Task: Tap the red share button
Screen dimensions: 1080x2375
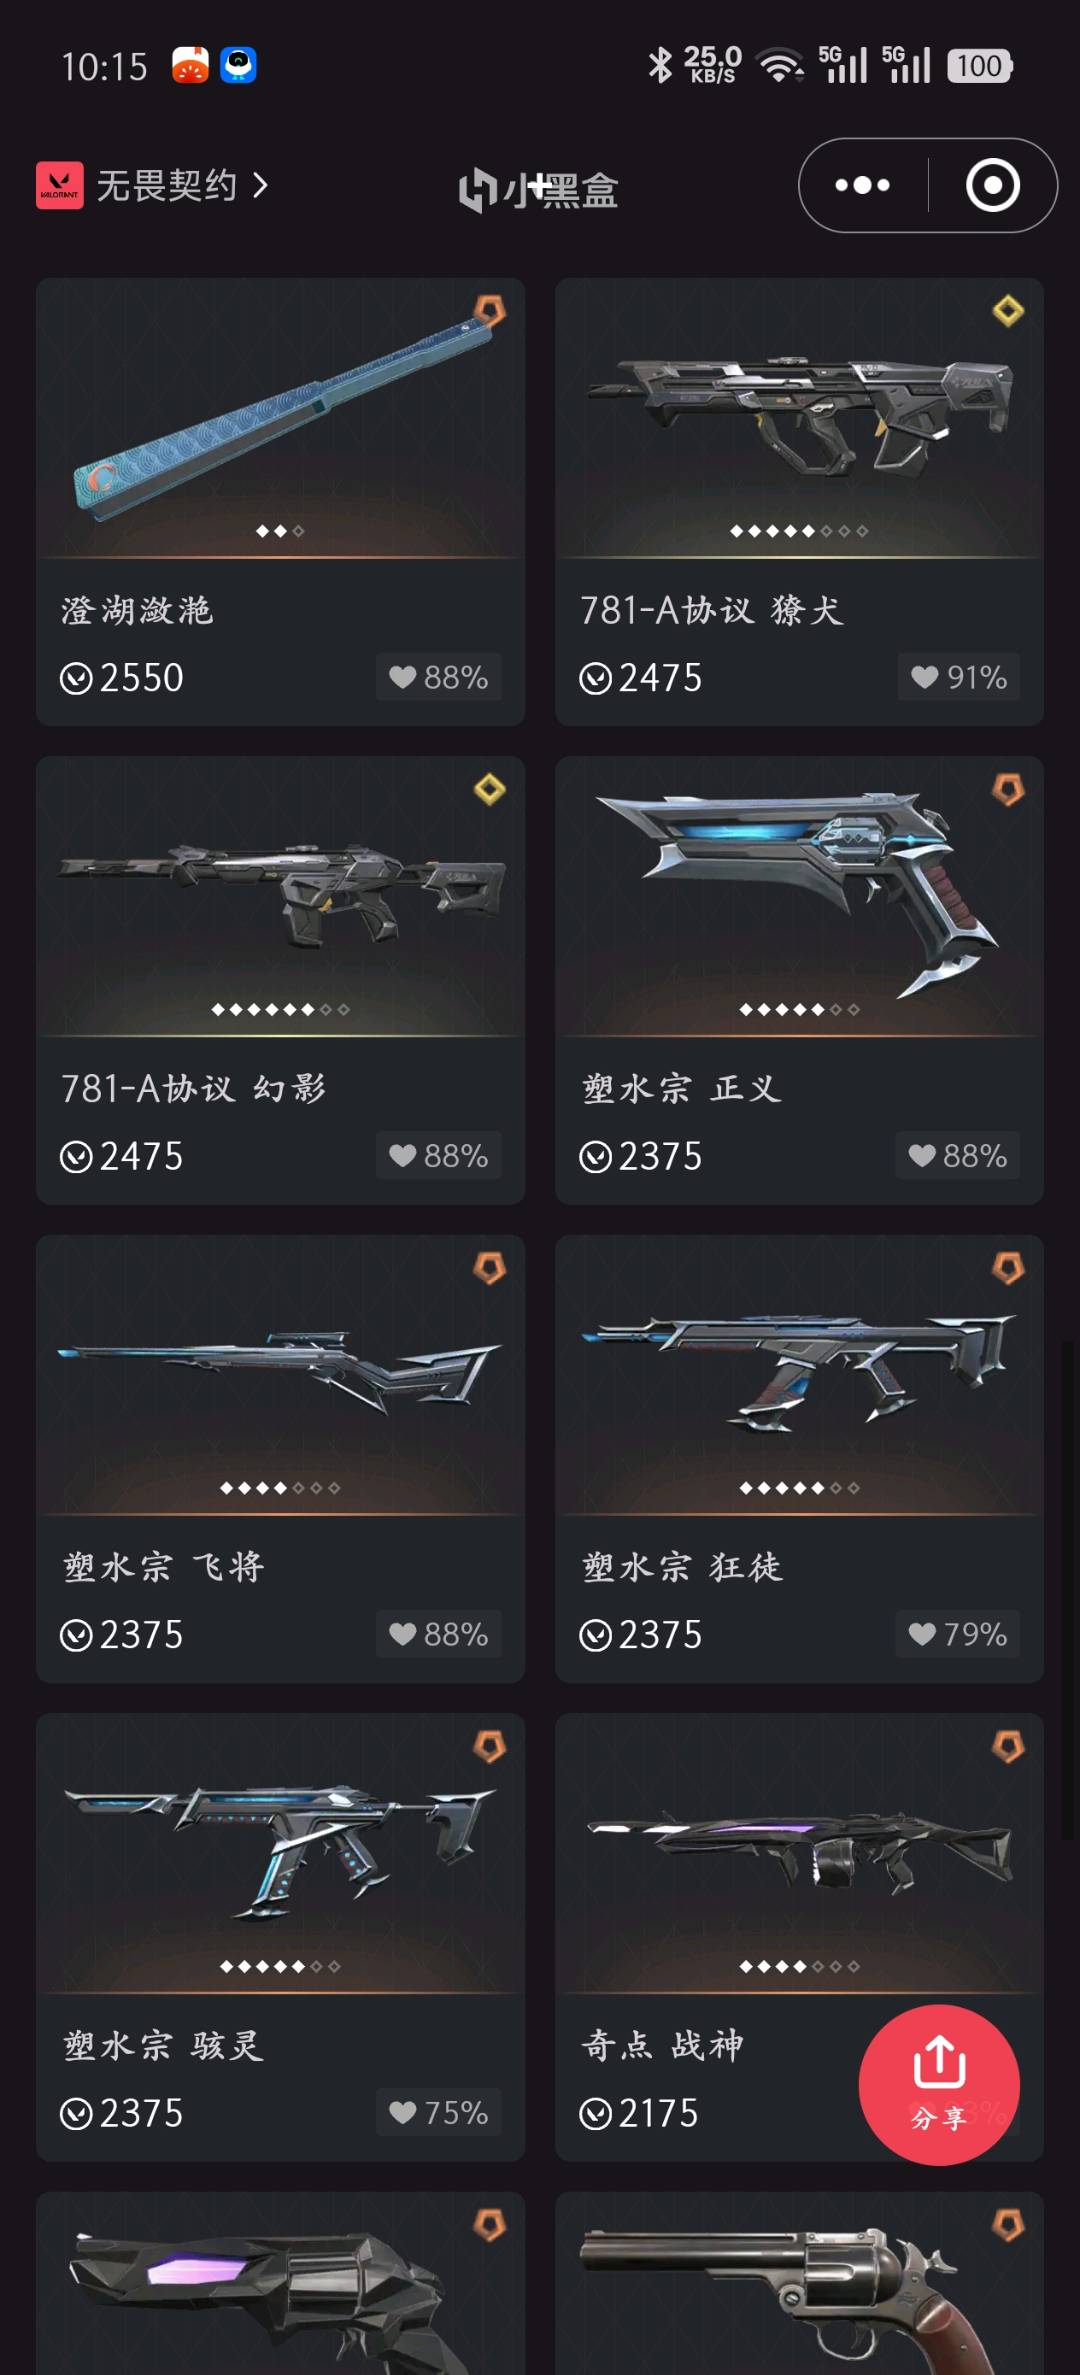Action: click(939, 2085)
